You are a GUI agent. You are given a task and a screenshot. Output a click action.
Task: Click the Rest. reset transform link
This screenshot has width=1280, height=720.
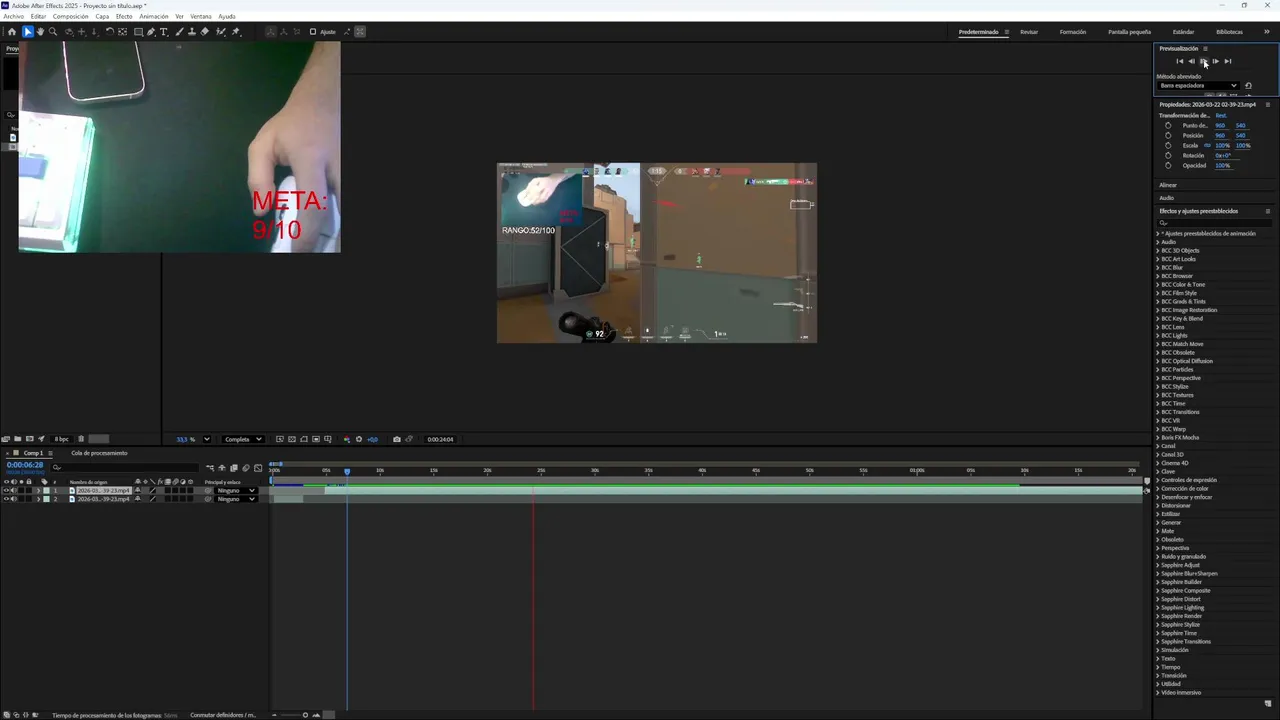[1221, 115]
